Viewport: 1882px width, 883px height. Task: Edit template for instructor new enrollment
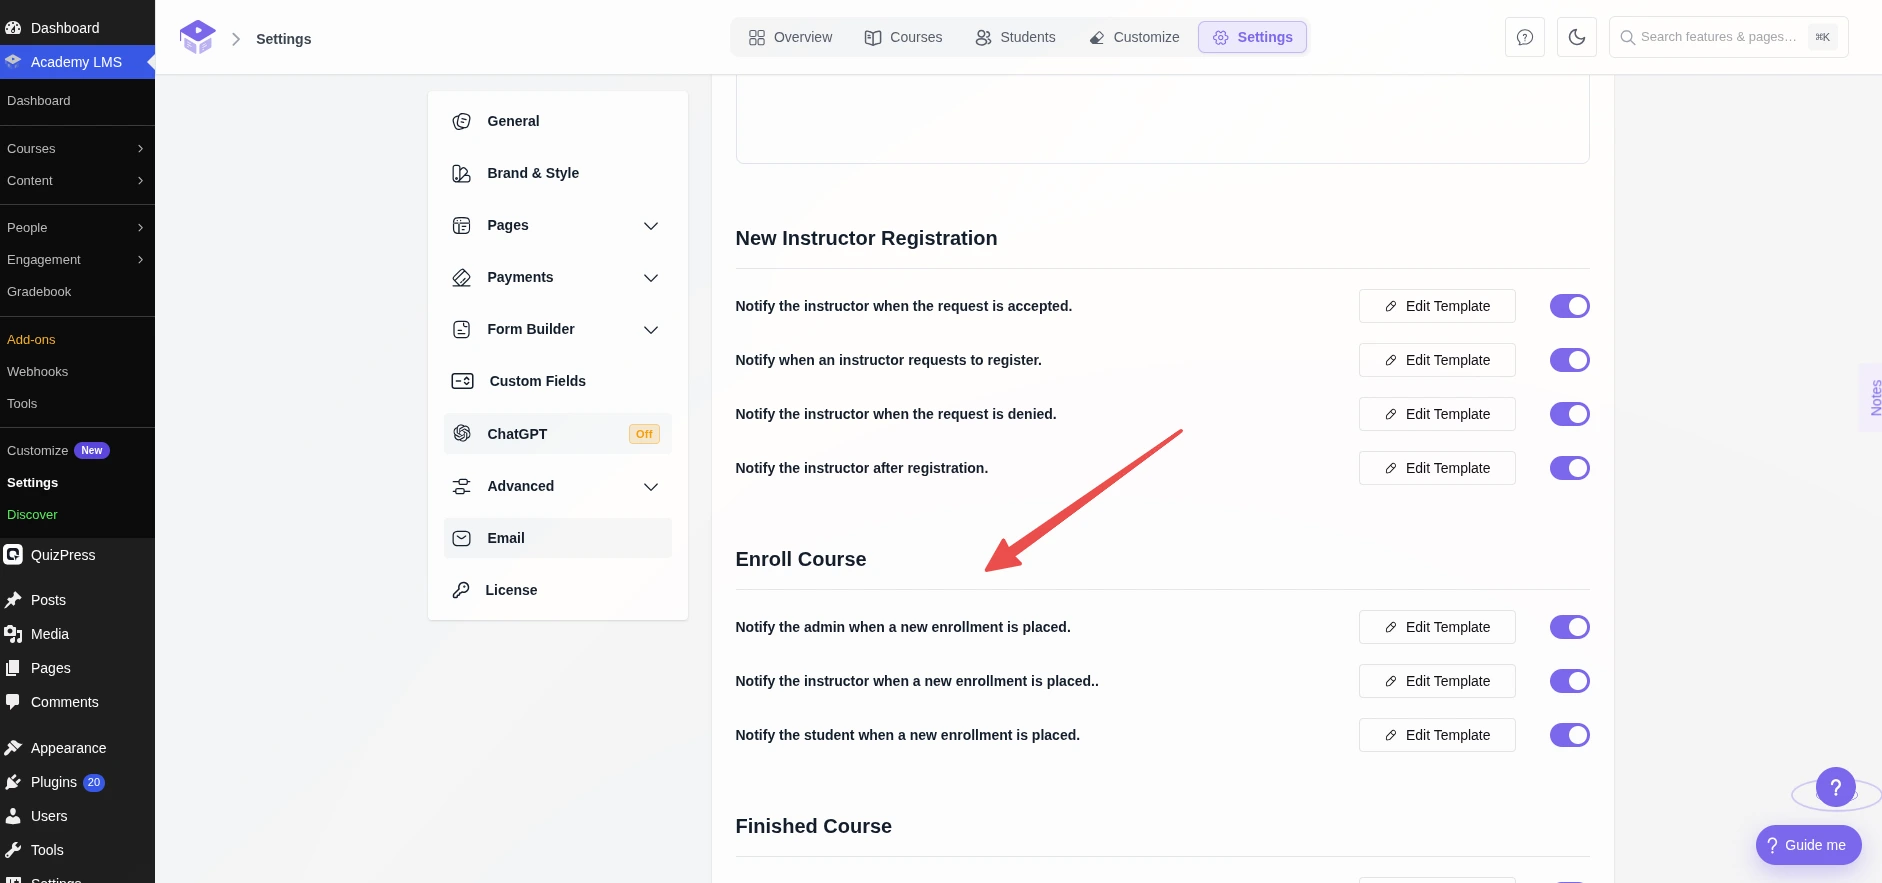[x=1437, y=681]
